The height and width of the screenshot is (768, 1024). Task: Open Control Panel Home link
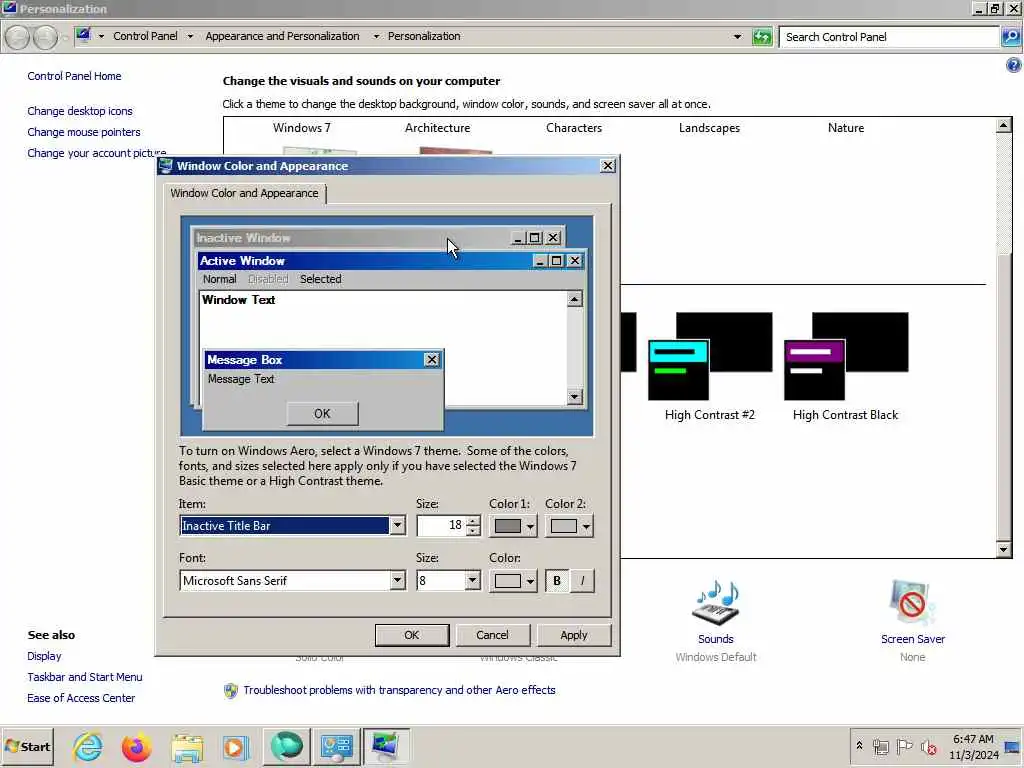click(x=74, y=76)
